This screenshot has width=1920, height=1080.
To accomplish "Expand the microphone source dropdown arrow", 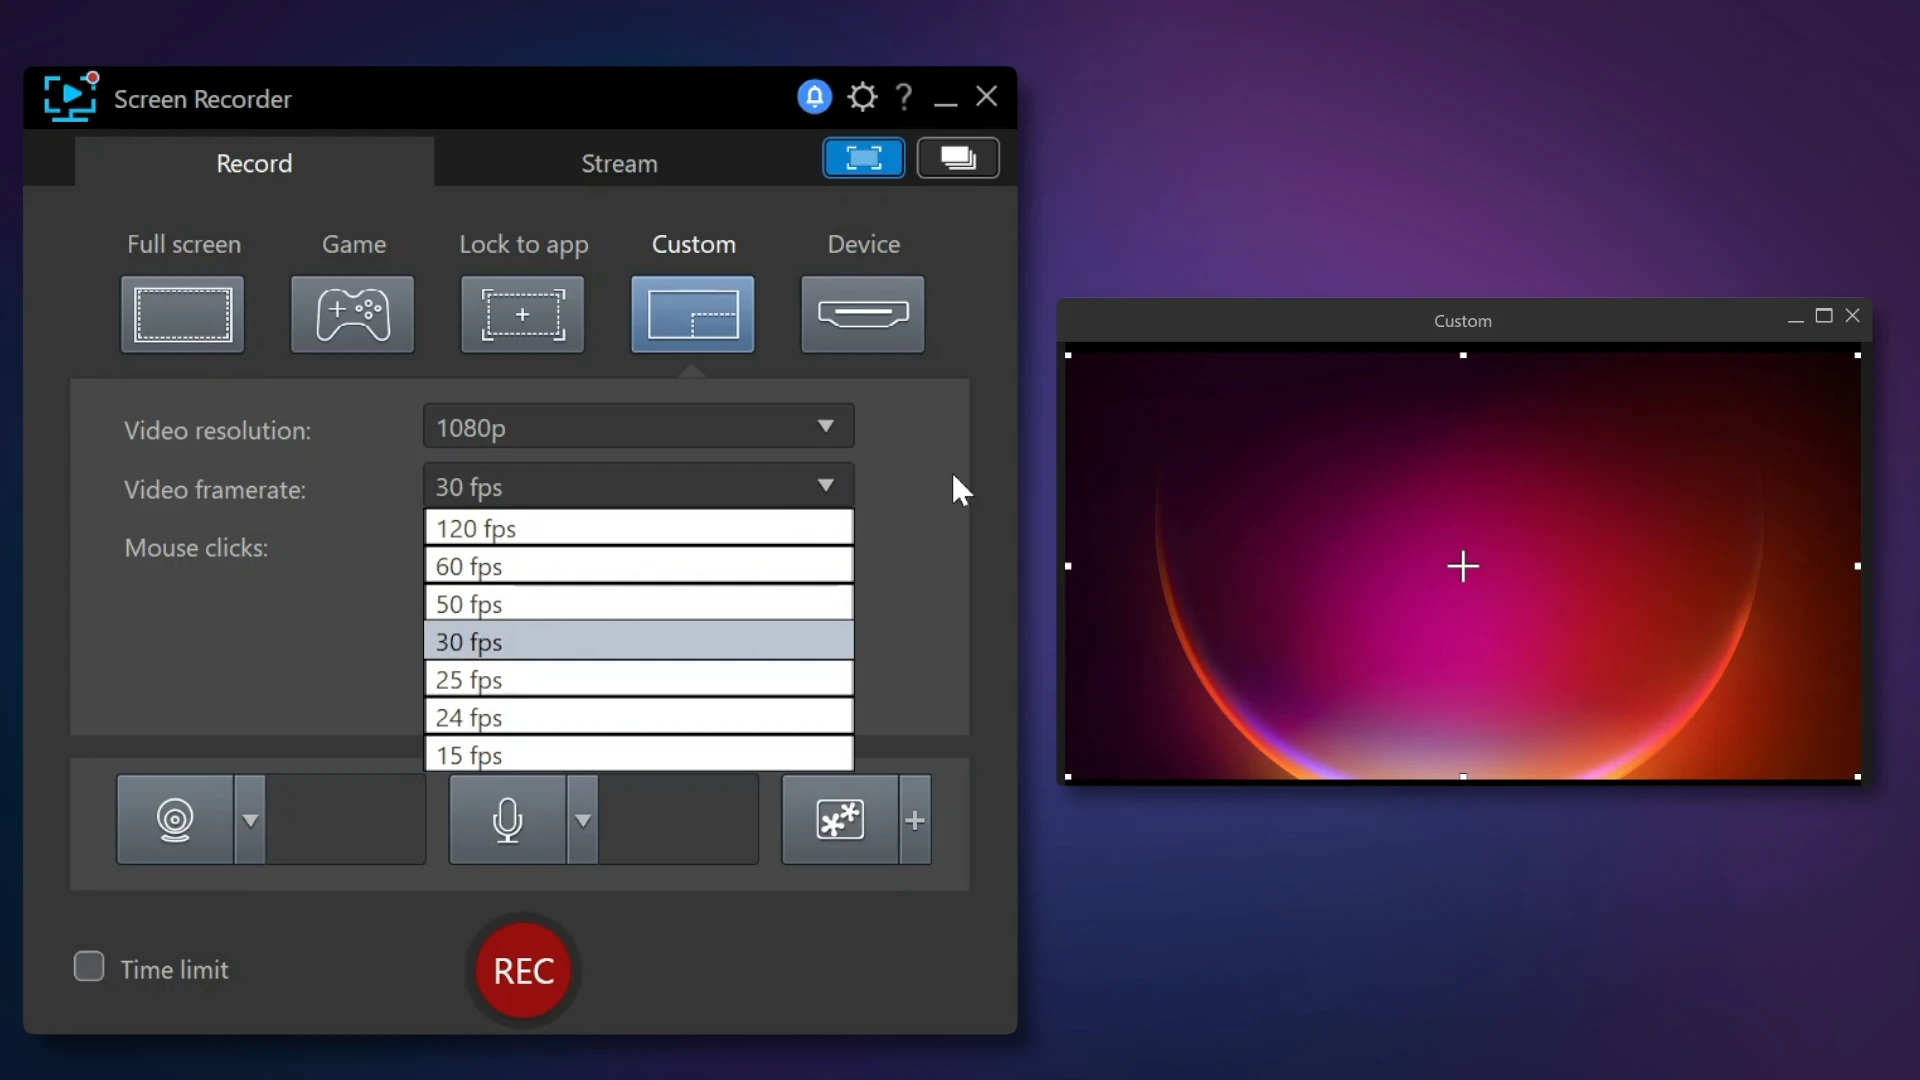I will [583, 820].
